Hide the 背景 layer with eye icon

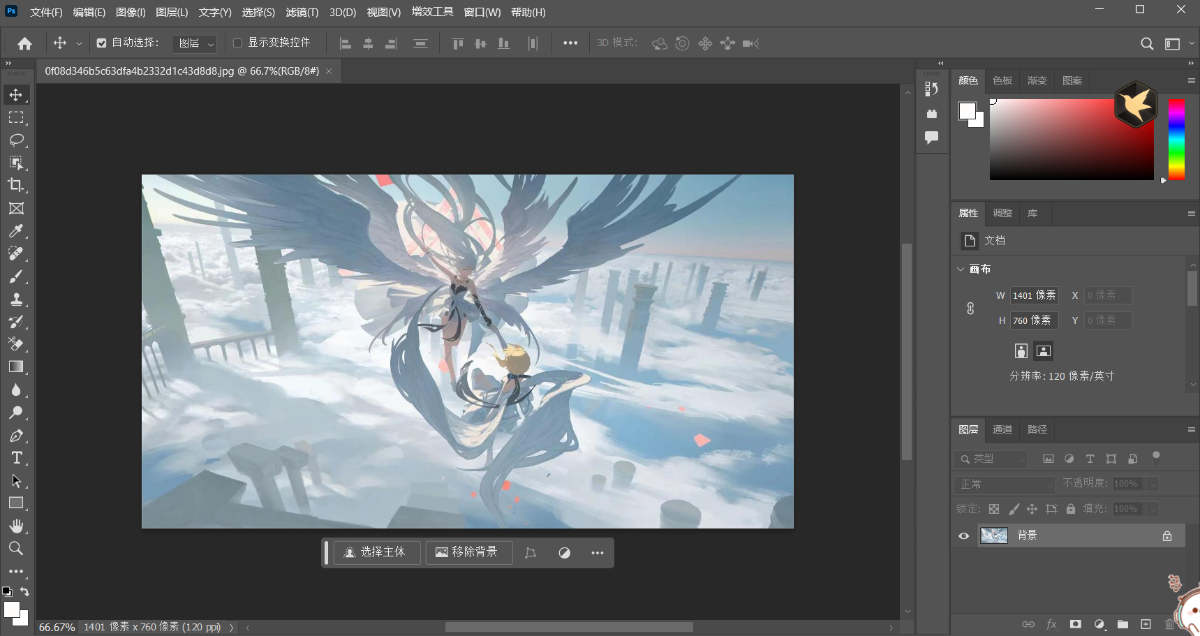[964, 536]
